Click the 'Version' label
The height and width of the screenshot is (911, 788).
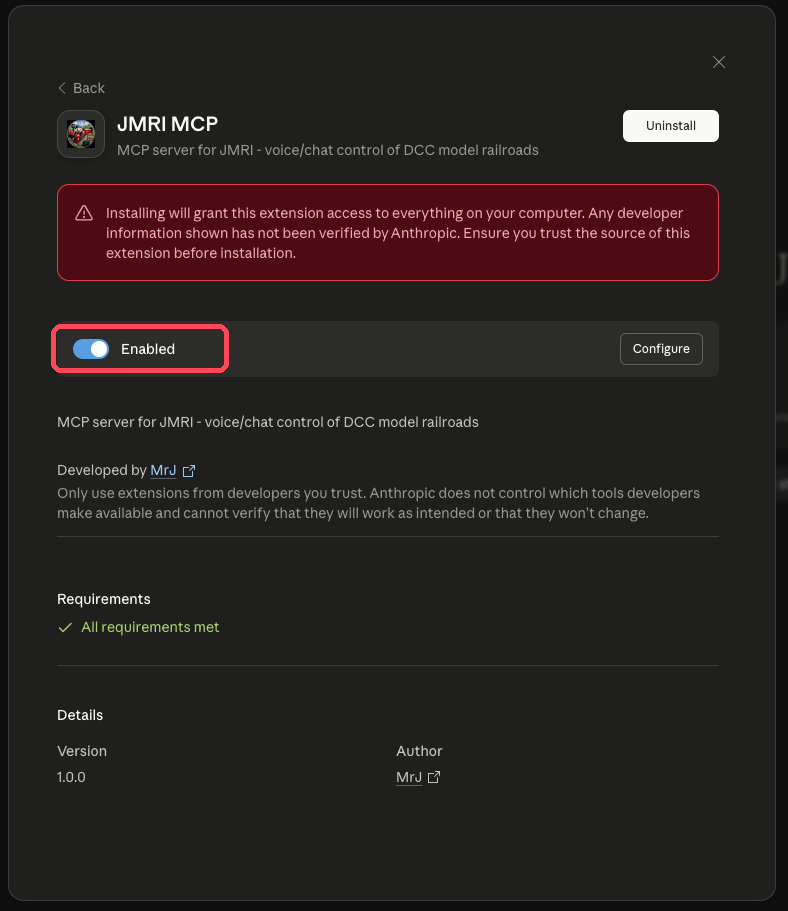tap(82, 751)
